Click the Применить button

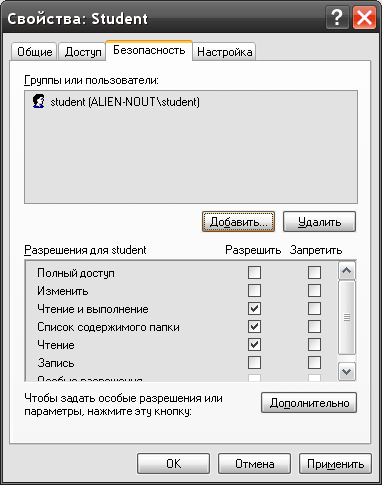(x=335, y=464)
